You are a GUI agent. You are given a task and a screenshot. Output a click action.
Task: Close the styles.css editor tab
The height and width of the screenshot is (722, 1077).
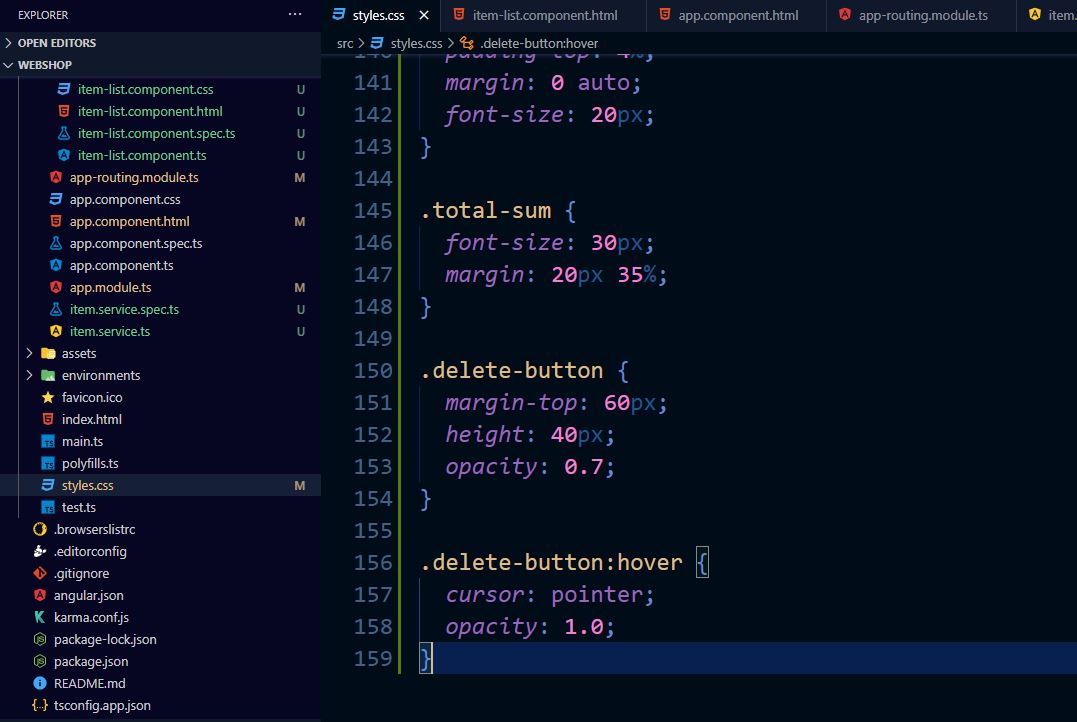tap(424, 15)
